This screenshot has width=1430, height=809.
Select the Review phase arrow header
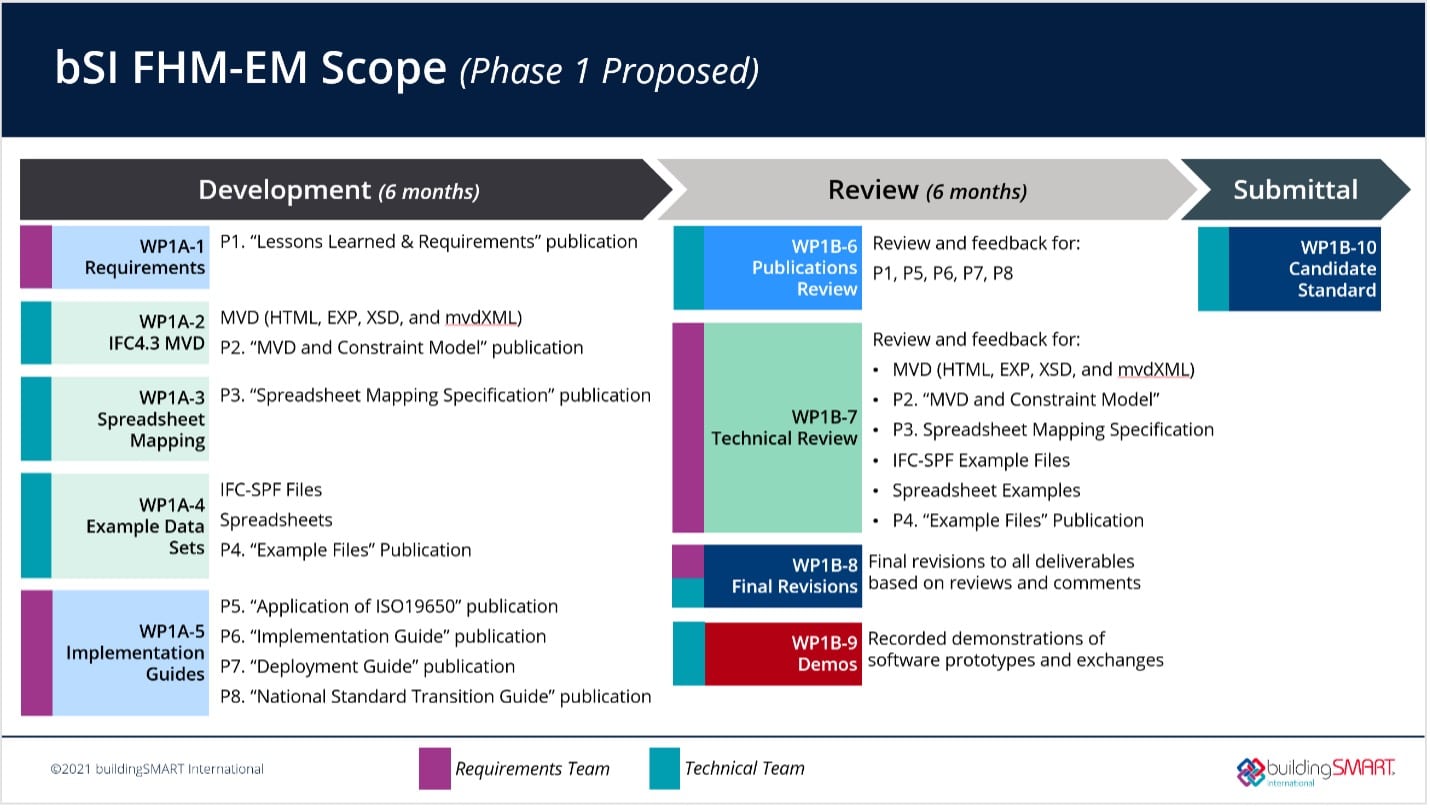[x=925, y=190]
